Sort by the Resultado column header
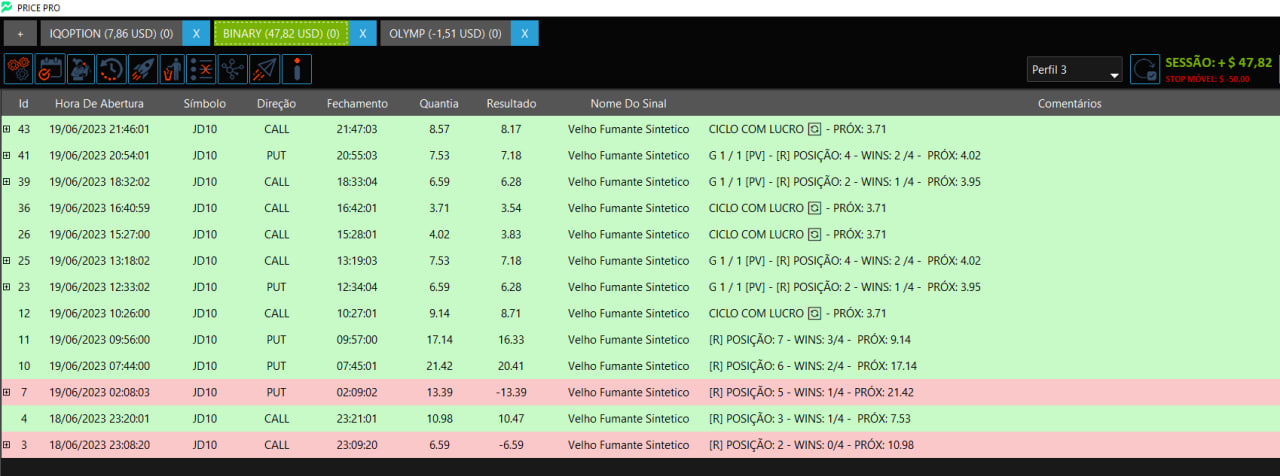1280x476 pixels. (511, 103)
